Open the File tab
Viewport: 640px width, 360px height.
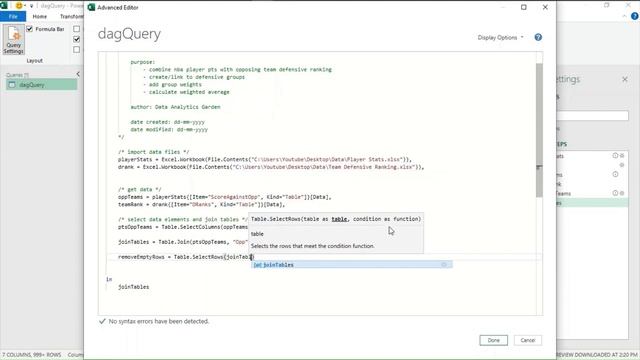coord(13,16)
